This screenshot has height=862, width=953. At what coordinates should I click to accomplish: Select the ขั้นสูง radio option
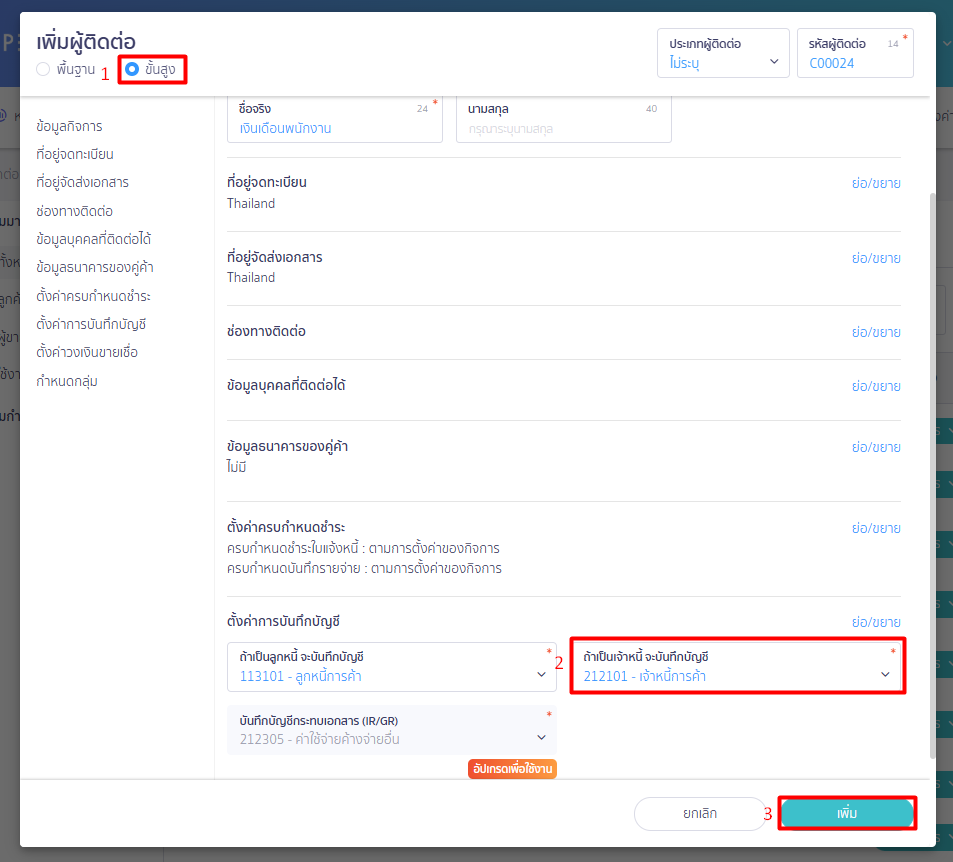tap(132, 70)
